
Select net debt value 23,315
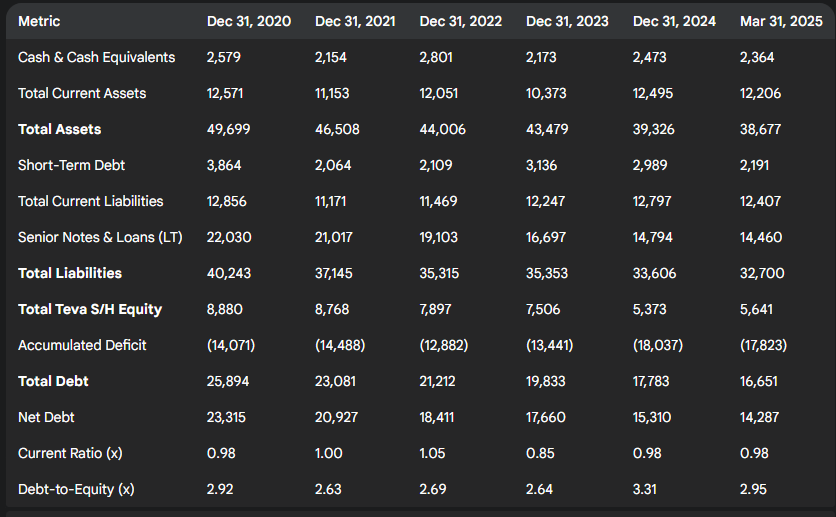(226, 417)
